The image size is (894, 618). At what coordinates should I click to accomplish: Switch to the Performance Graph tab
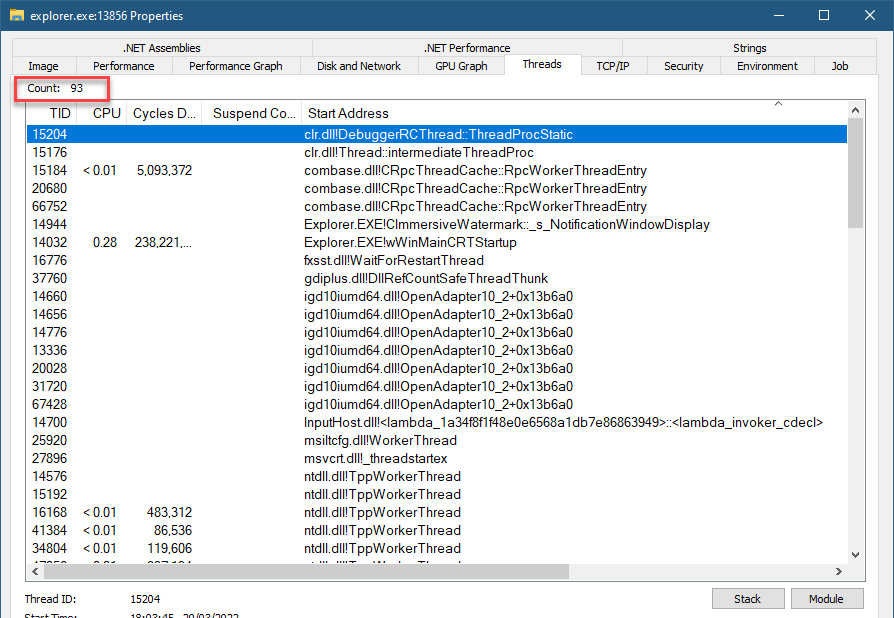[x=235, y=66]
